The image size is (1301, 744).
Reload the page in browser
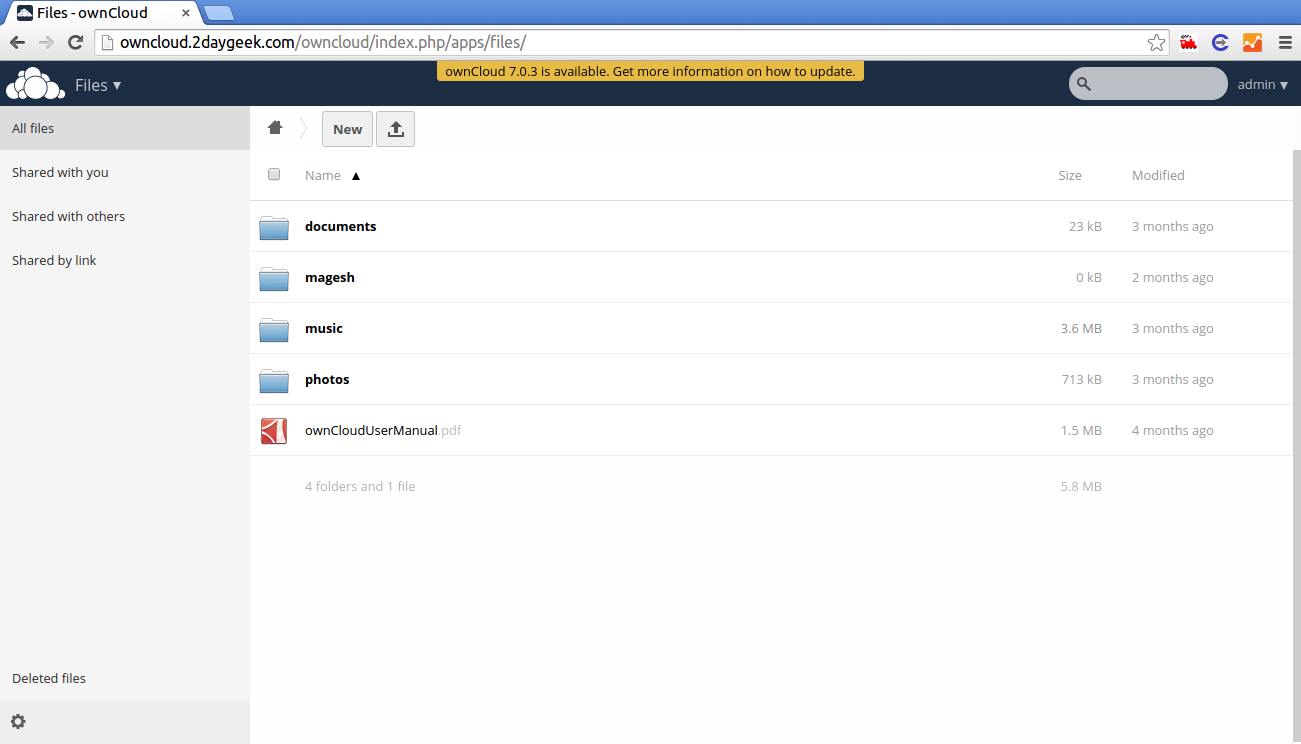click(x=75, y=42)
